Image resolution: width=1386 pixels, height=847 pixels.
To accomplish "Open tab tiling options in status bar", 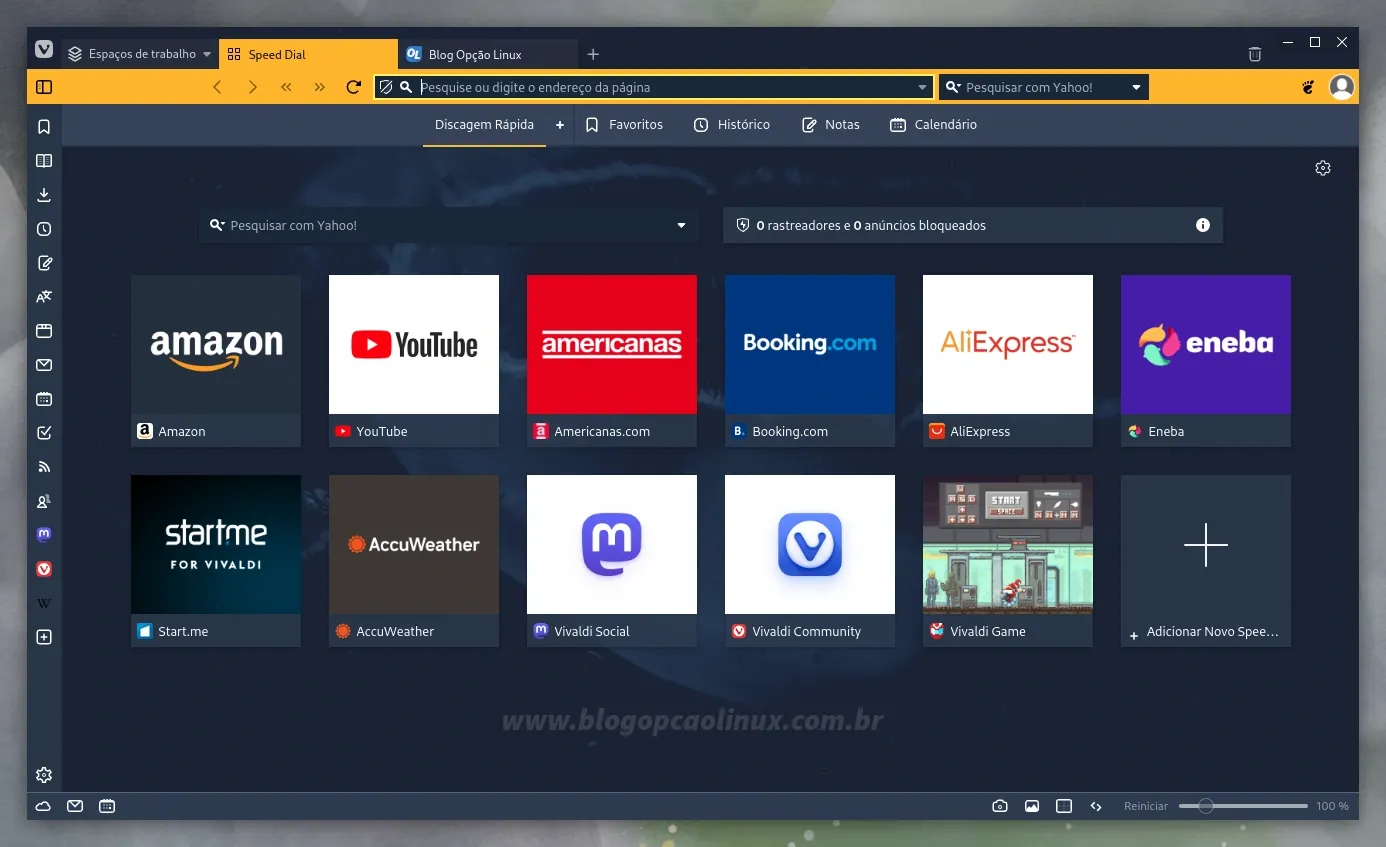I will pyautogui.click(x=1064, y=806).
